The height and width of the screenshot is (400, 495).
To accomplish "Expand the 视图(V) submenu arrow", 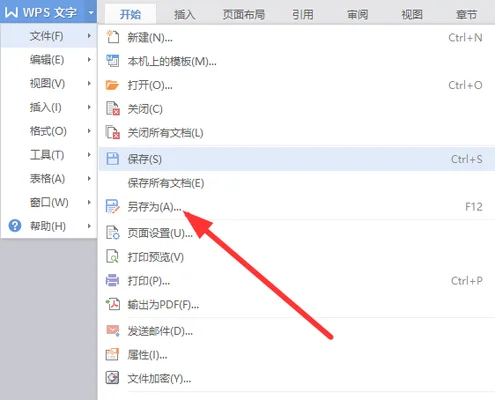I will click(x=89, y=83).
